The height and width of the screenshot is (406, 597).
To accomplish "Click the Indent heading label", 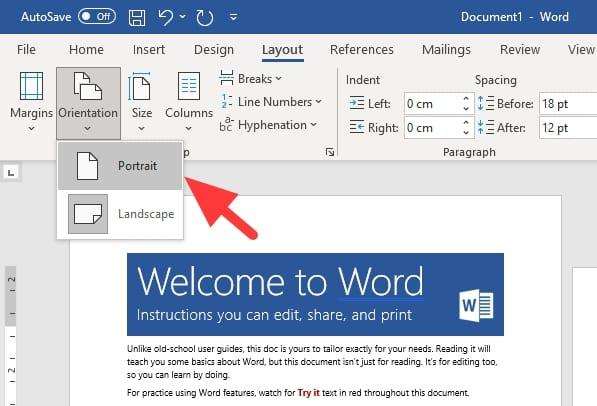I will [x=362, y=80].
